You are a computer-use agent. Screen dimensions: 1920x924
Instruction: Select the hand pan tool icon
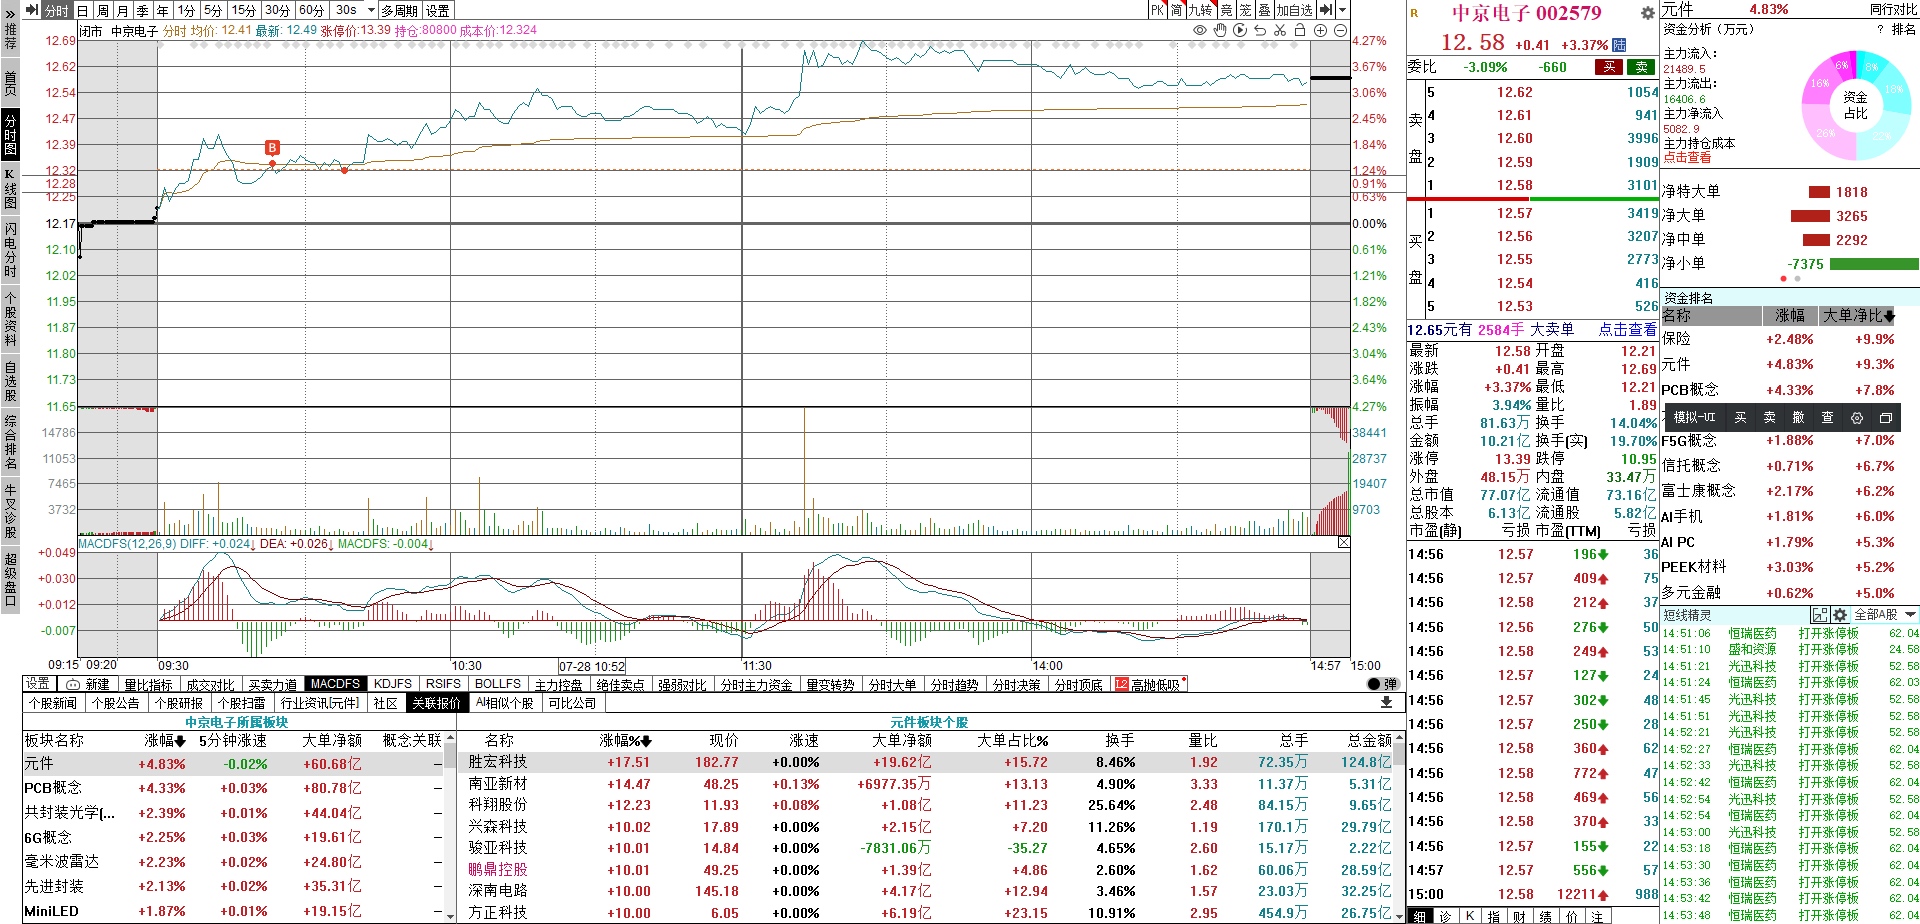click(x=1220, y=31)
